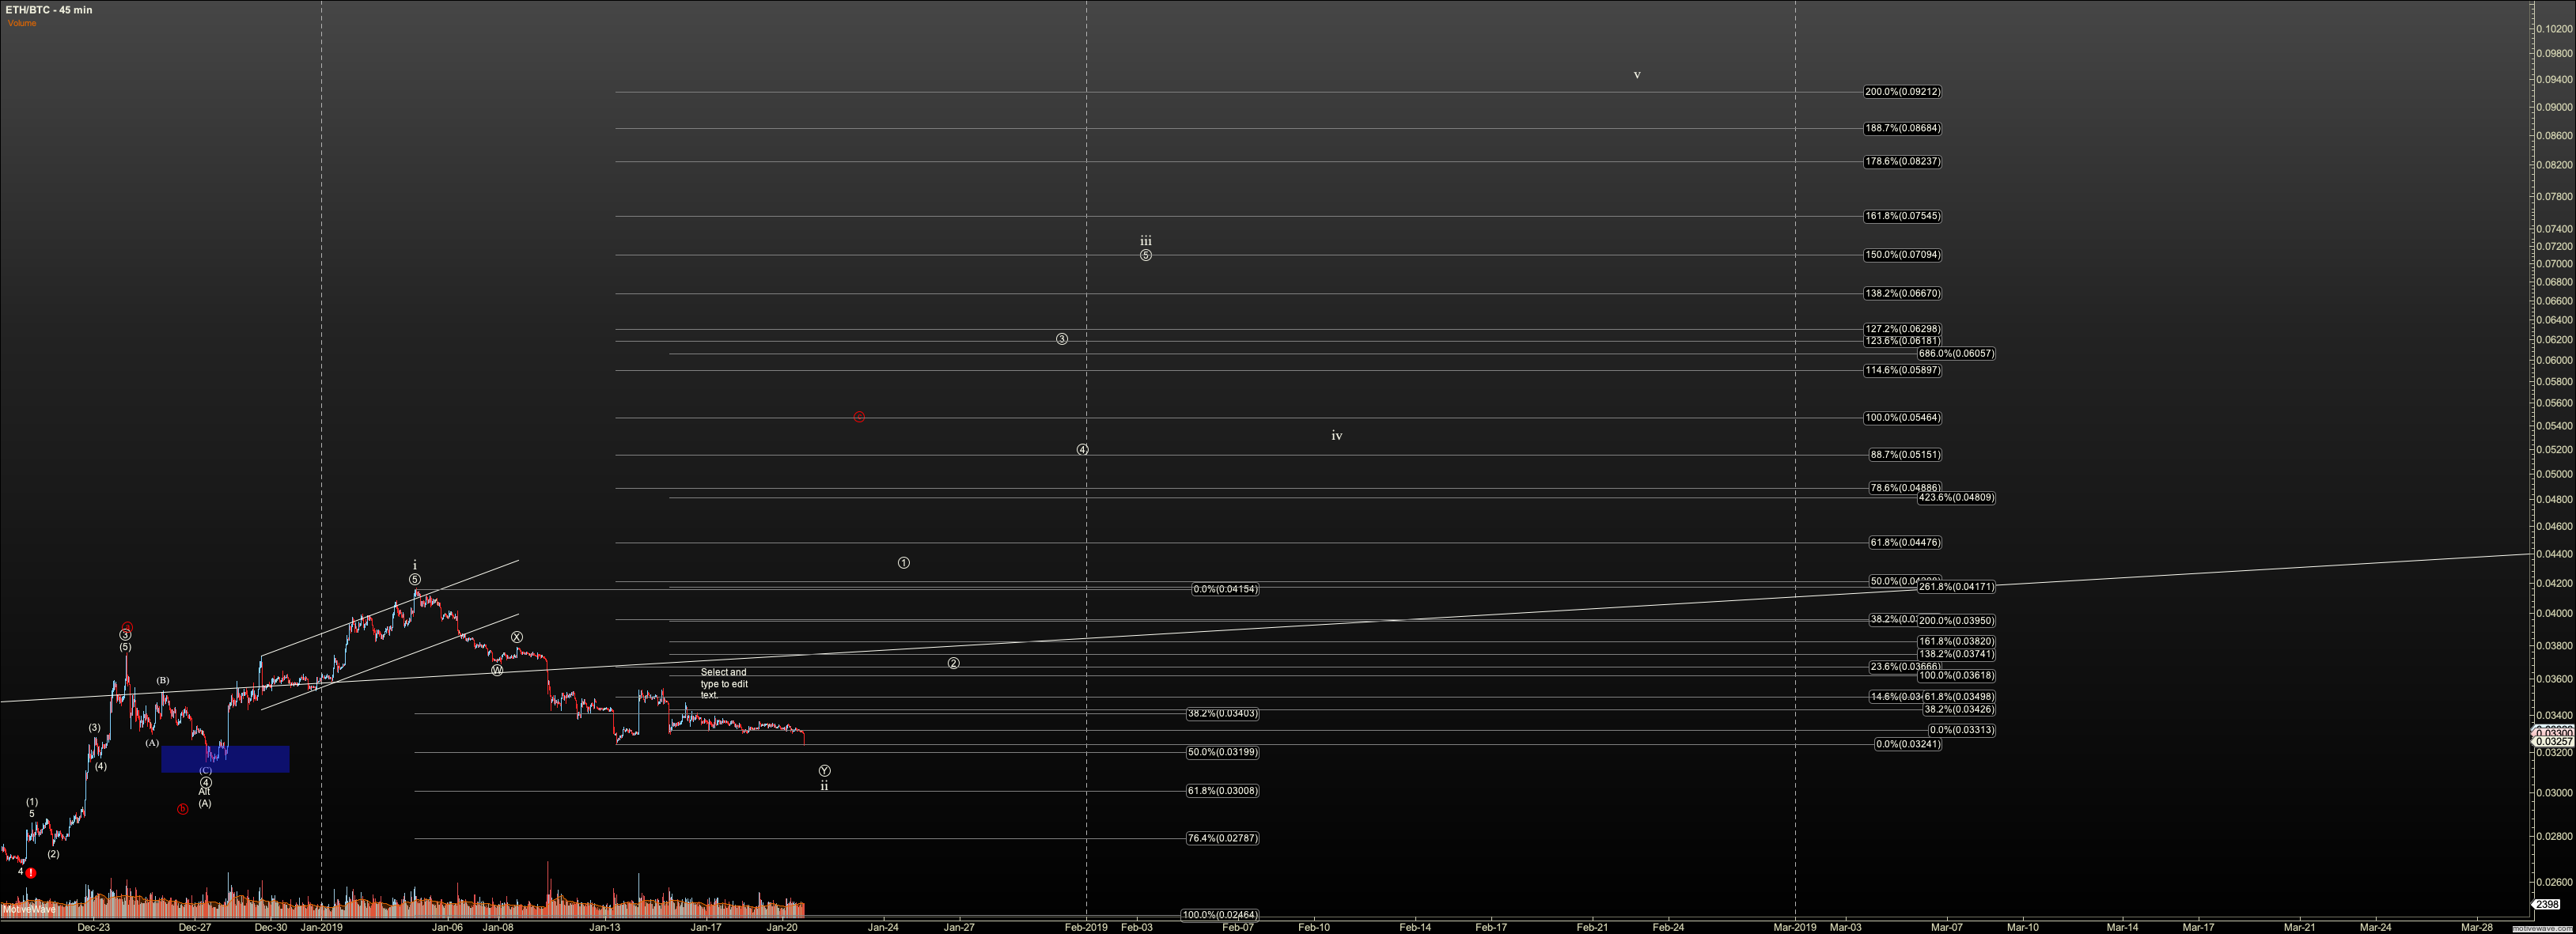Screen dimensions: 2576x934
Task: Click the 423.6%(0.04809) Fibonacci label
Action: coord(1956,498)
